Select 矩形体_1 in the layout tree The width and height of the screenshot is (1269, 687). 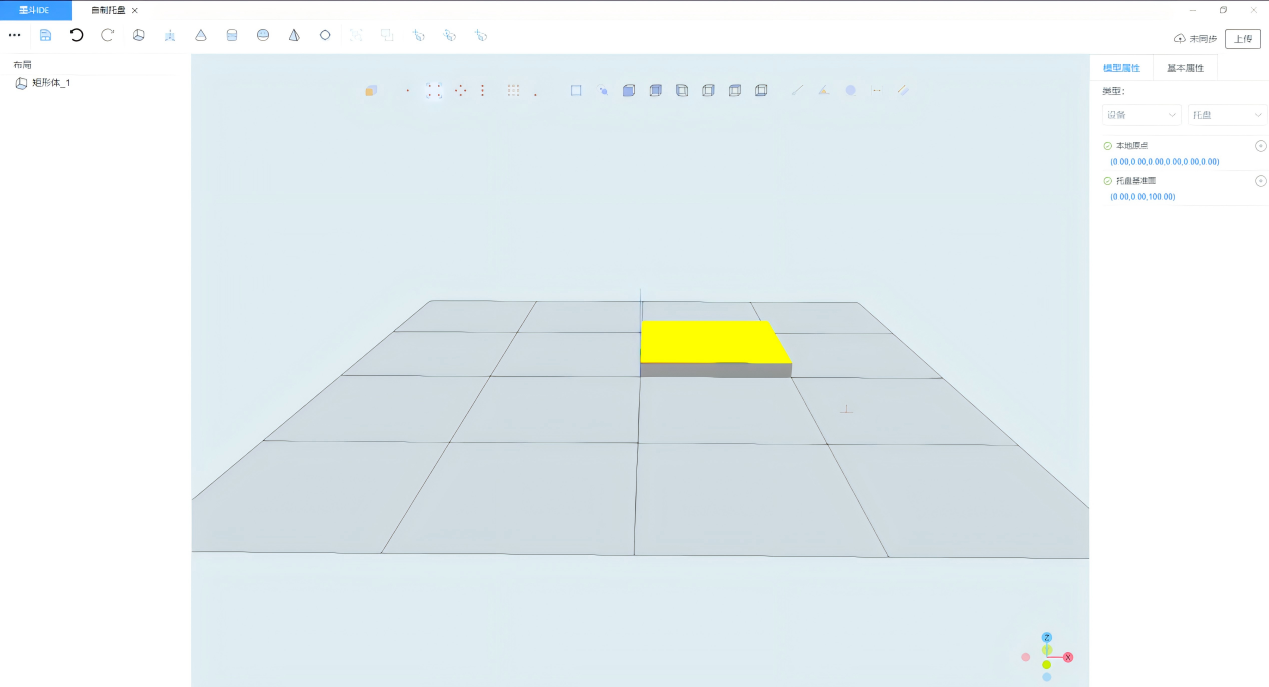tap(50, 83)
